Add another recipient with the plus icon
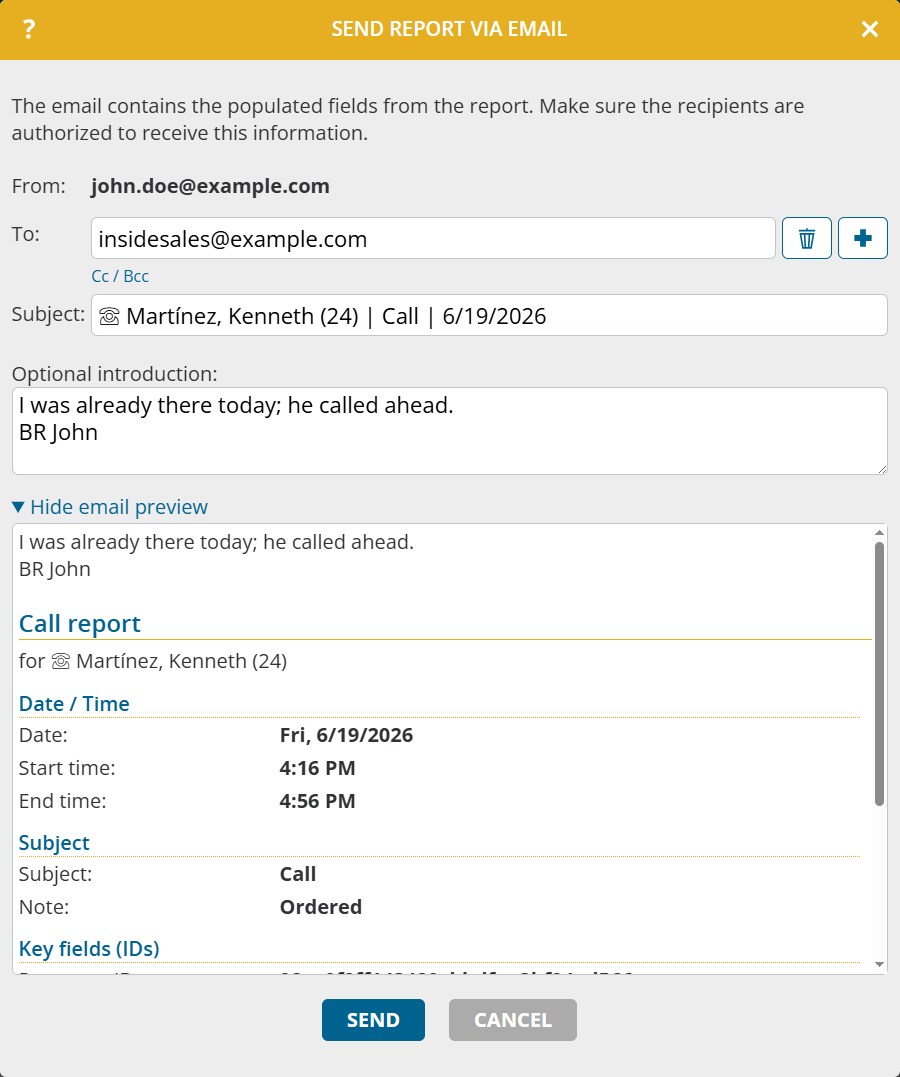Image resolution: width=900 pixels, height=1077 pixels. click(x=863, y=238)
